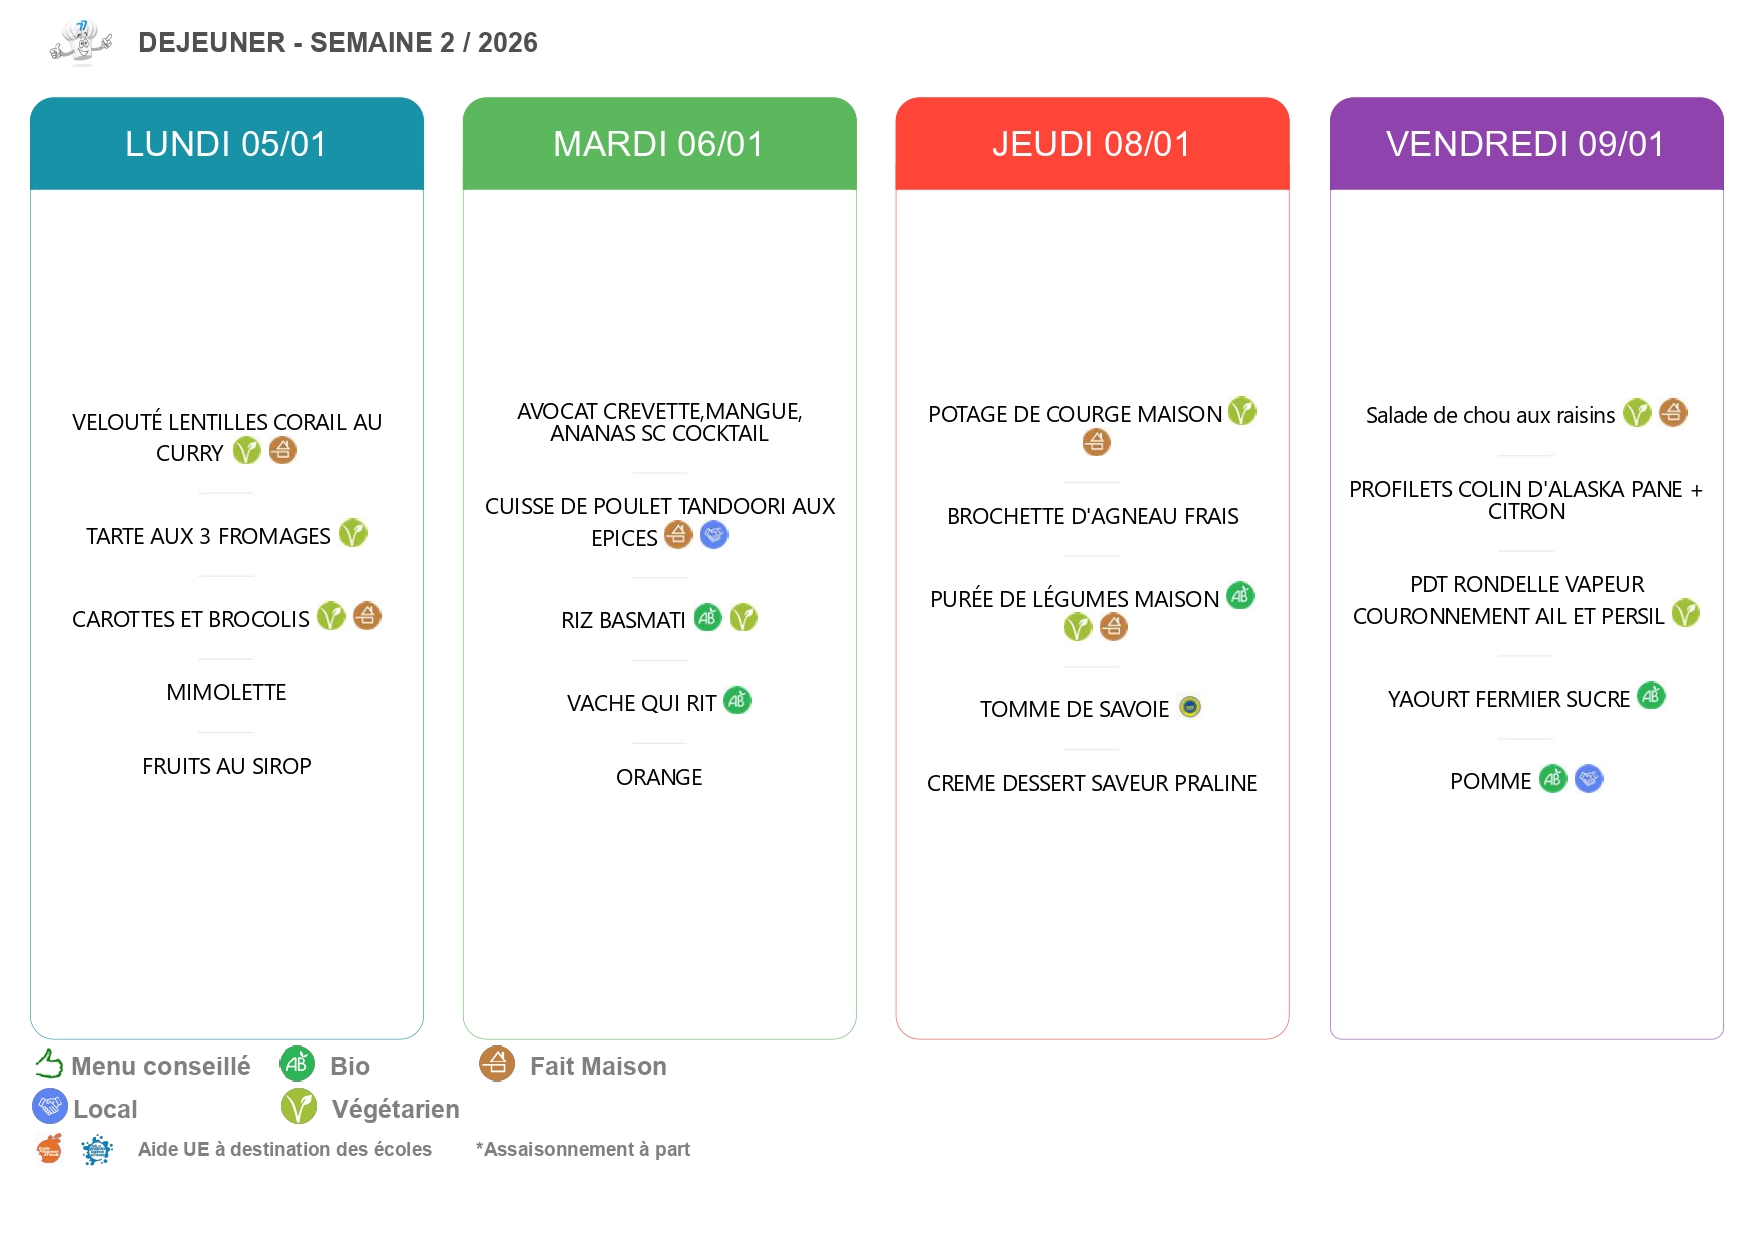The width and height of the screenshot is (1754, 1241).
Task: Click the Menu conseillé thumbs-up legend icon
Action: click(x=49, y=1064)
